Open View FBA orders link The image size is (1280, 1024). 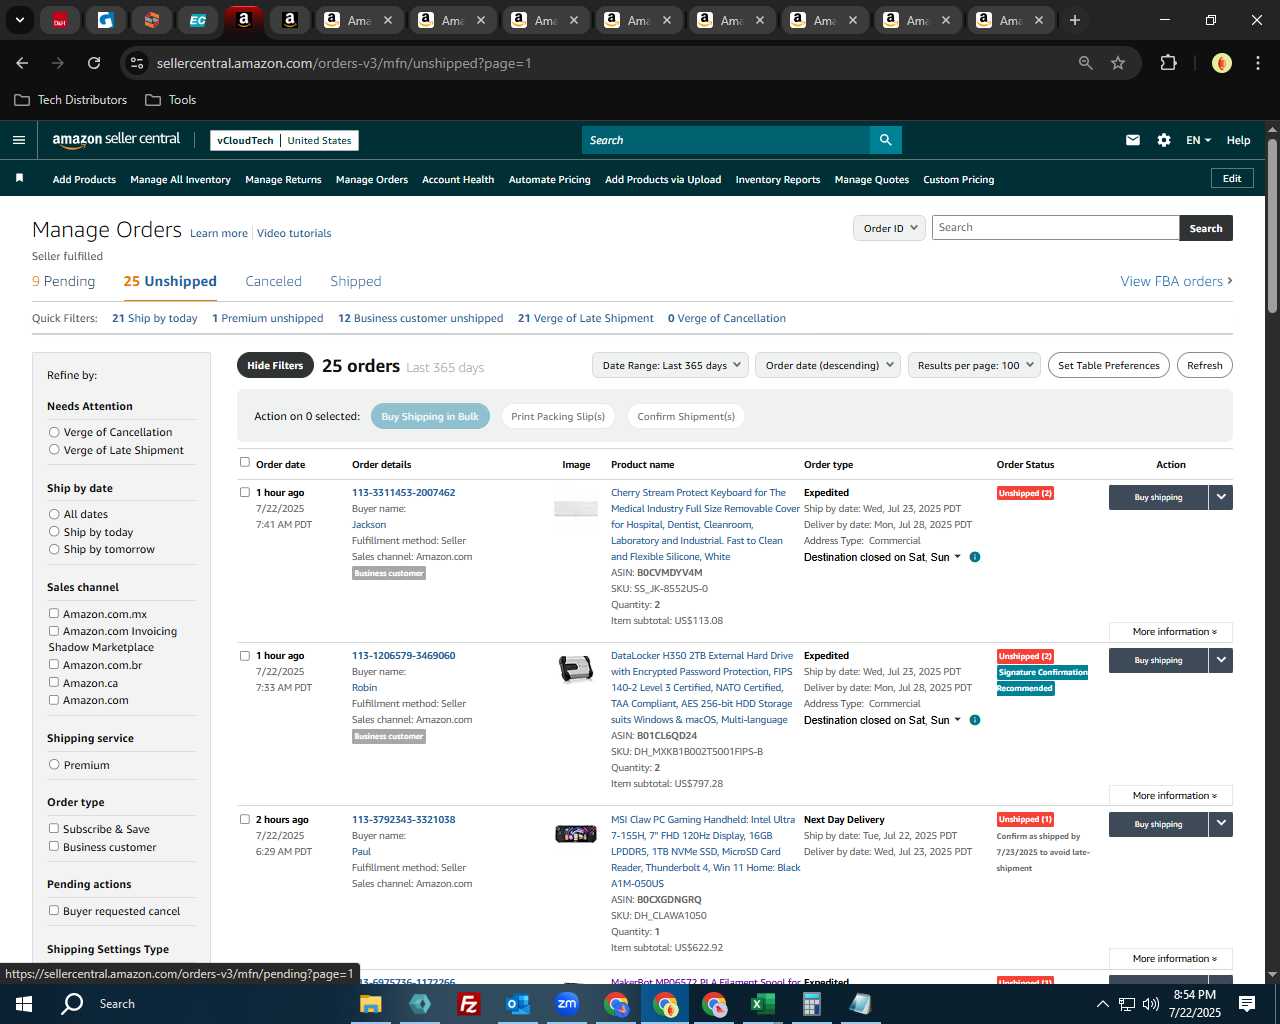(x=1176, y=281)
